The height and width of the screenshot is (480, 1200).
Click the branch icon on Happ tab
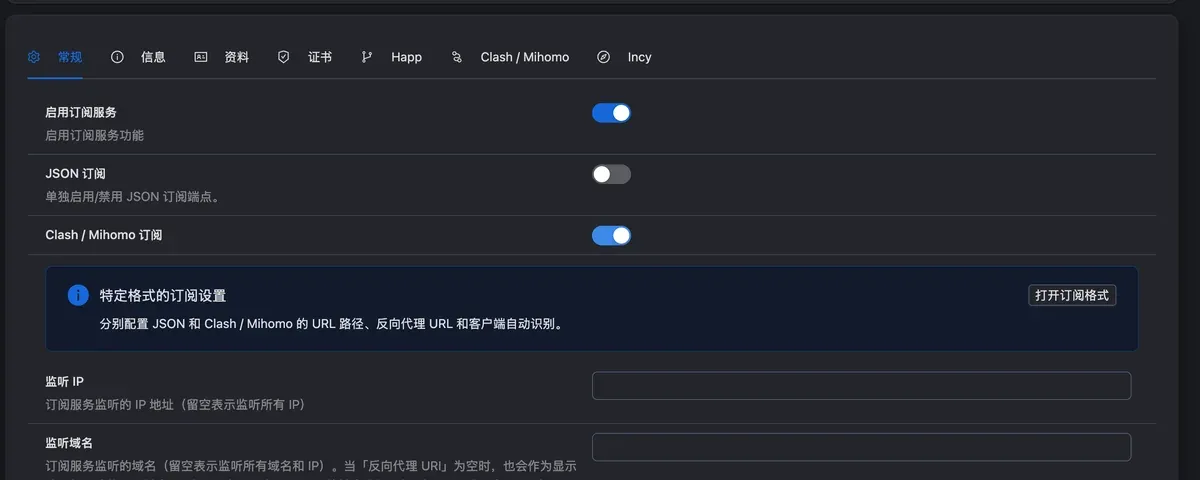click(x=367, y=57)
